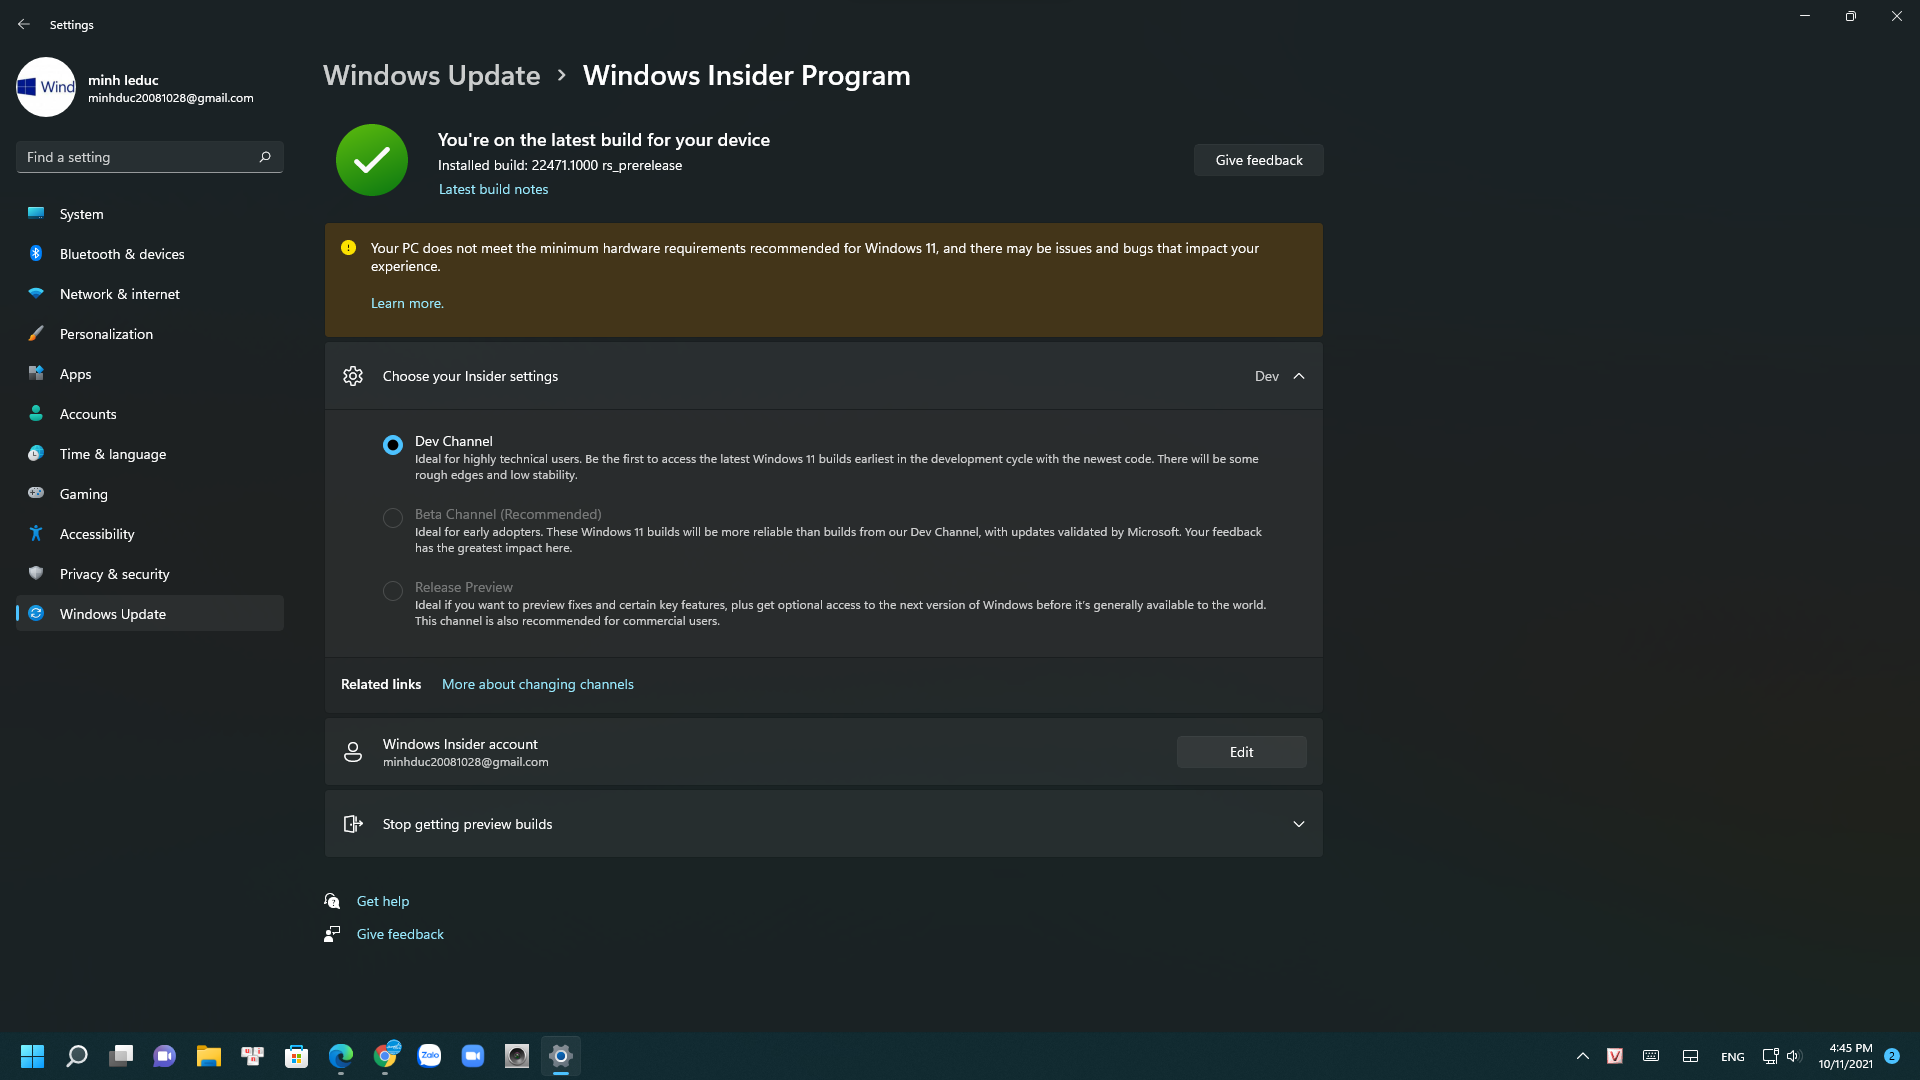This screenshot has width=1920, height=1080.
Task: Collapse Choose your Insider settings section
Action: tap(1299, 376)
